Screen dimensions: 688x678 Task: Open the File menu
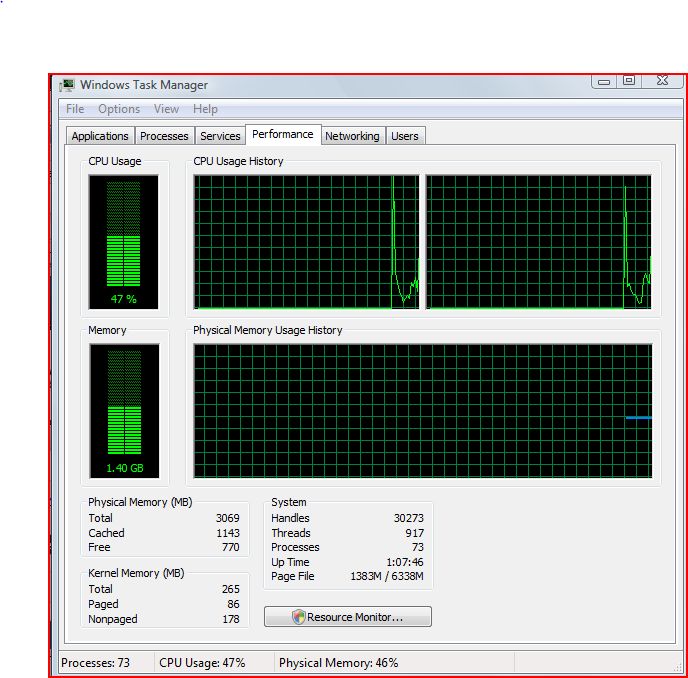coord(75,109)
